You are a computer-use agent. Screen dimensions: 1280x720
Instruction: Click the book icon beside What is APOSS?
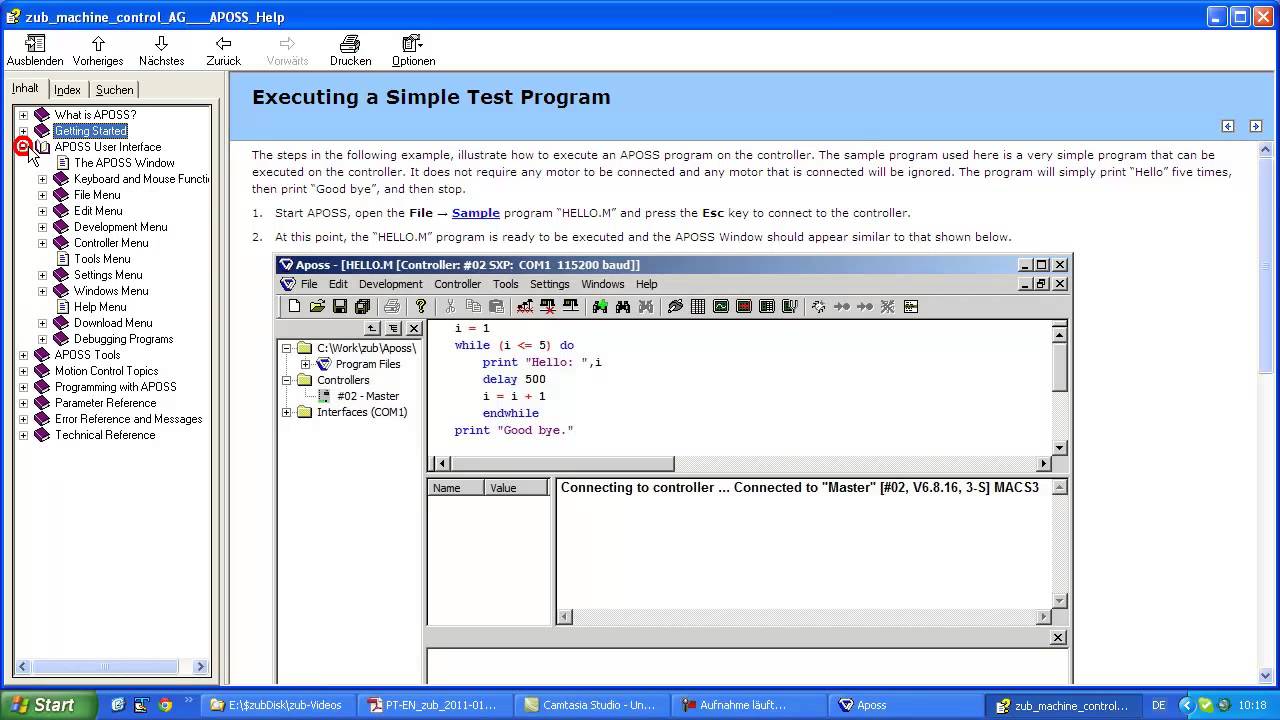click(41, 115)
